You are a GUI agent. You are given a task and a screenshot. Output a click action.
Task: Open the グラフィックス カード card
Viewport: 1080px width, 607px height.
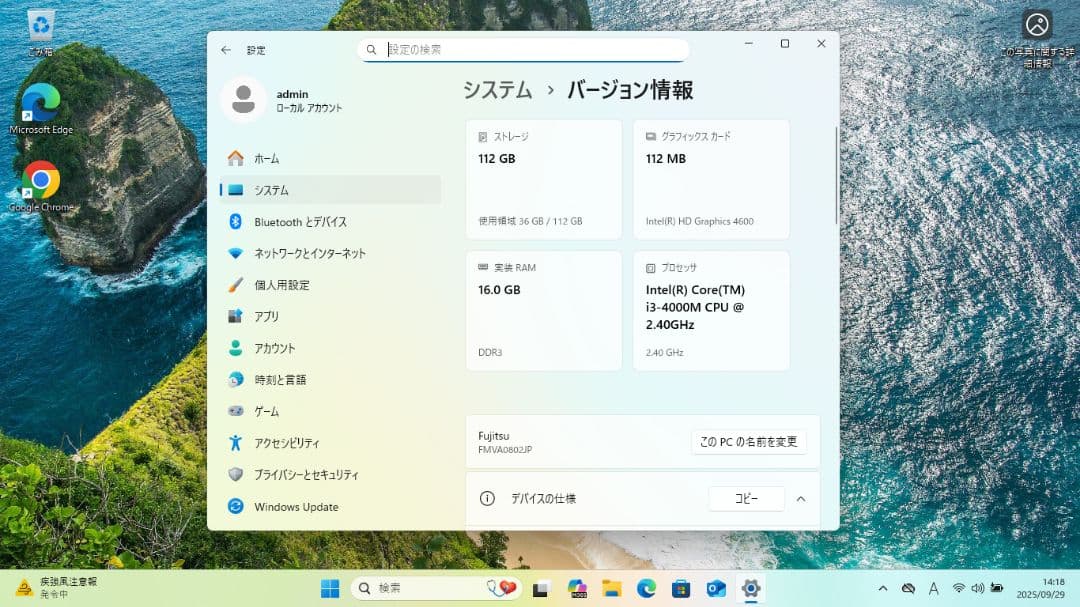pos(711,179)
